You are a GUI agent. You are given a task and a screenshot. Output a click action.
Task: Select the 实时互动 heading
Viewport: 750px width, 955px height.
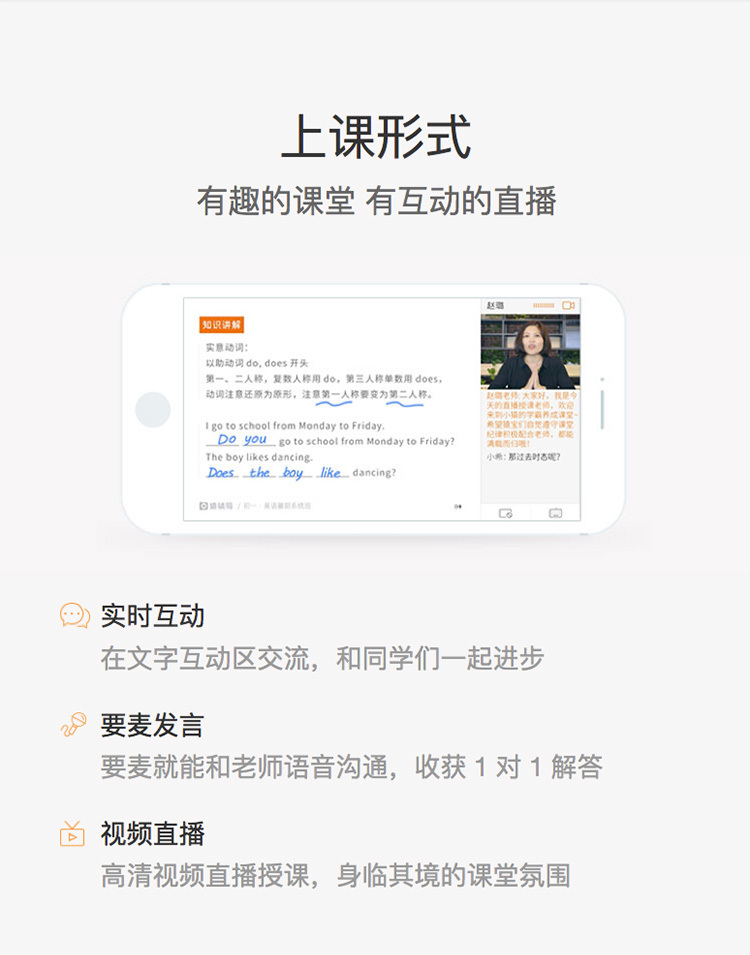click(x=152, y=616)
